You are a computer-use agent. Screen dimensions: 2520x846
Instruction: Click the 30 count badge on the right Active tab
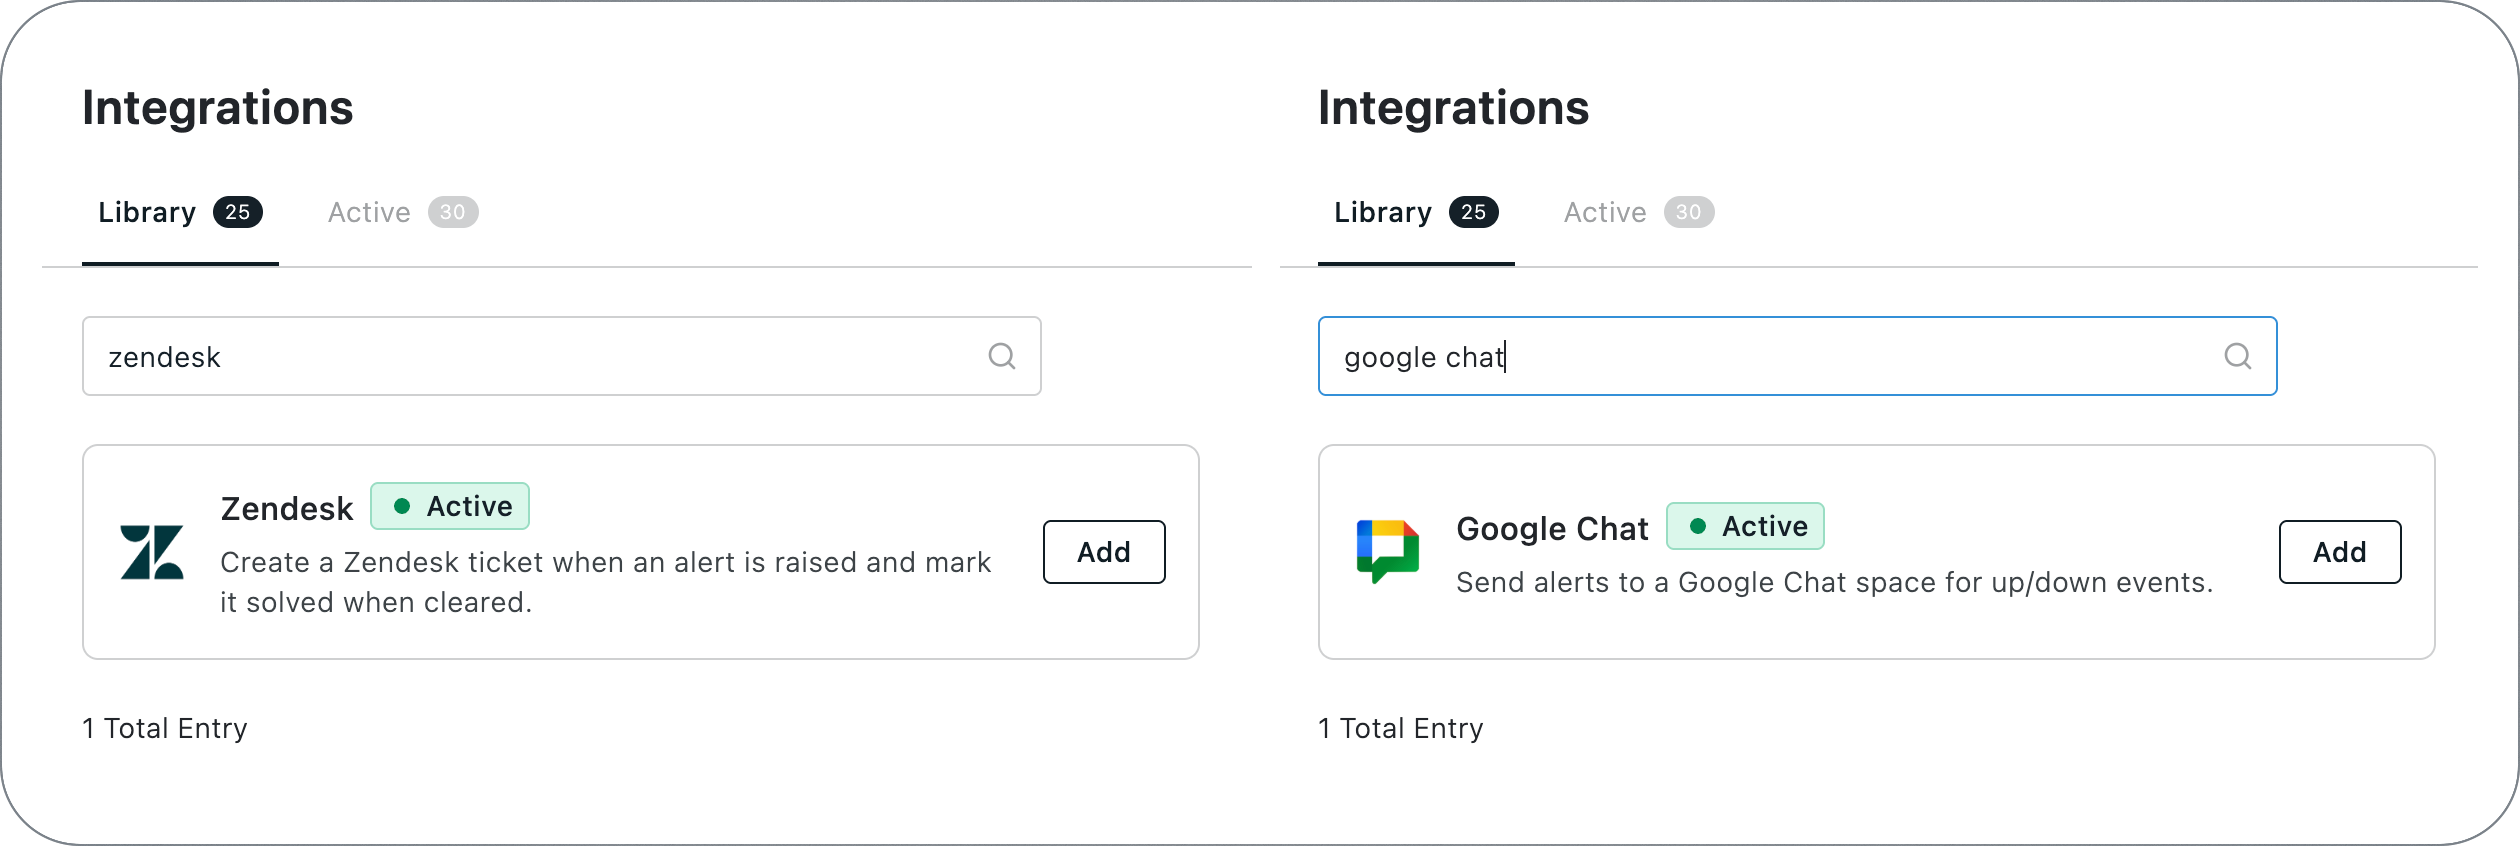(x=1689, y=212)
